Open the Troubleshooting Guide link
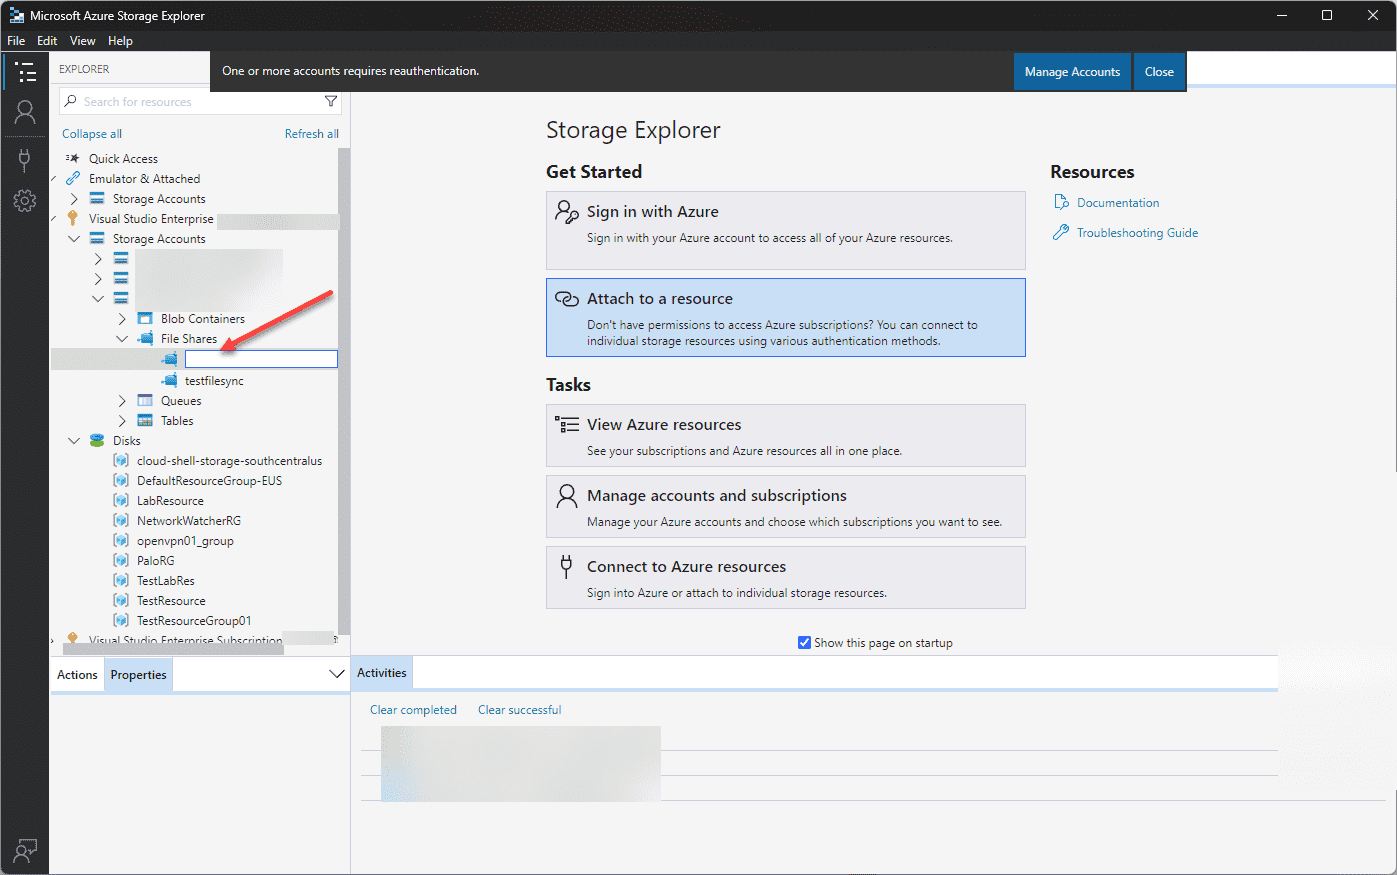This screenshot has height=875, width=1397. (1137, 232)
